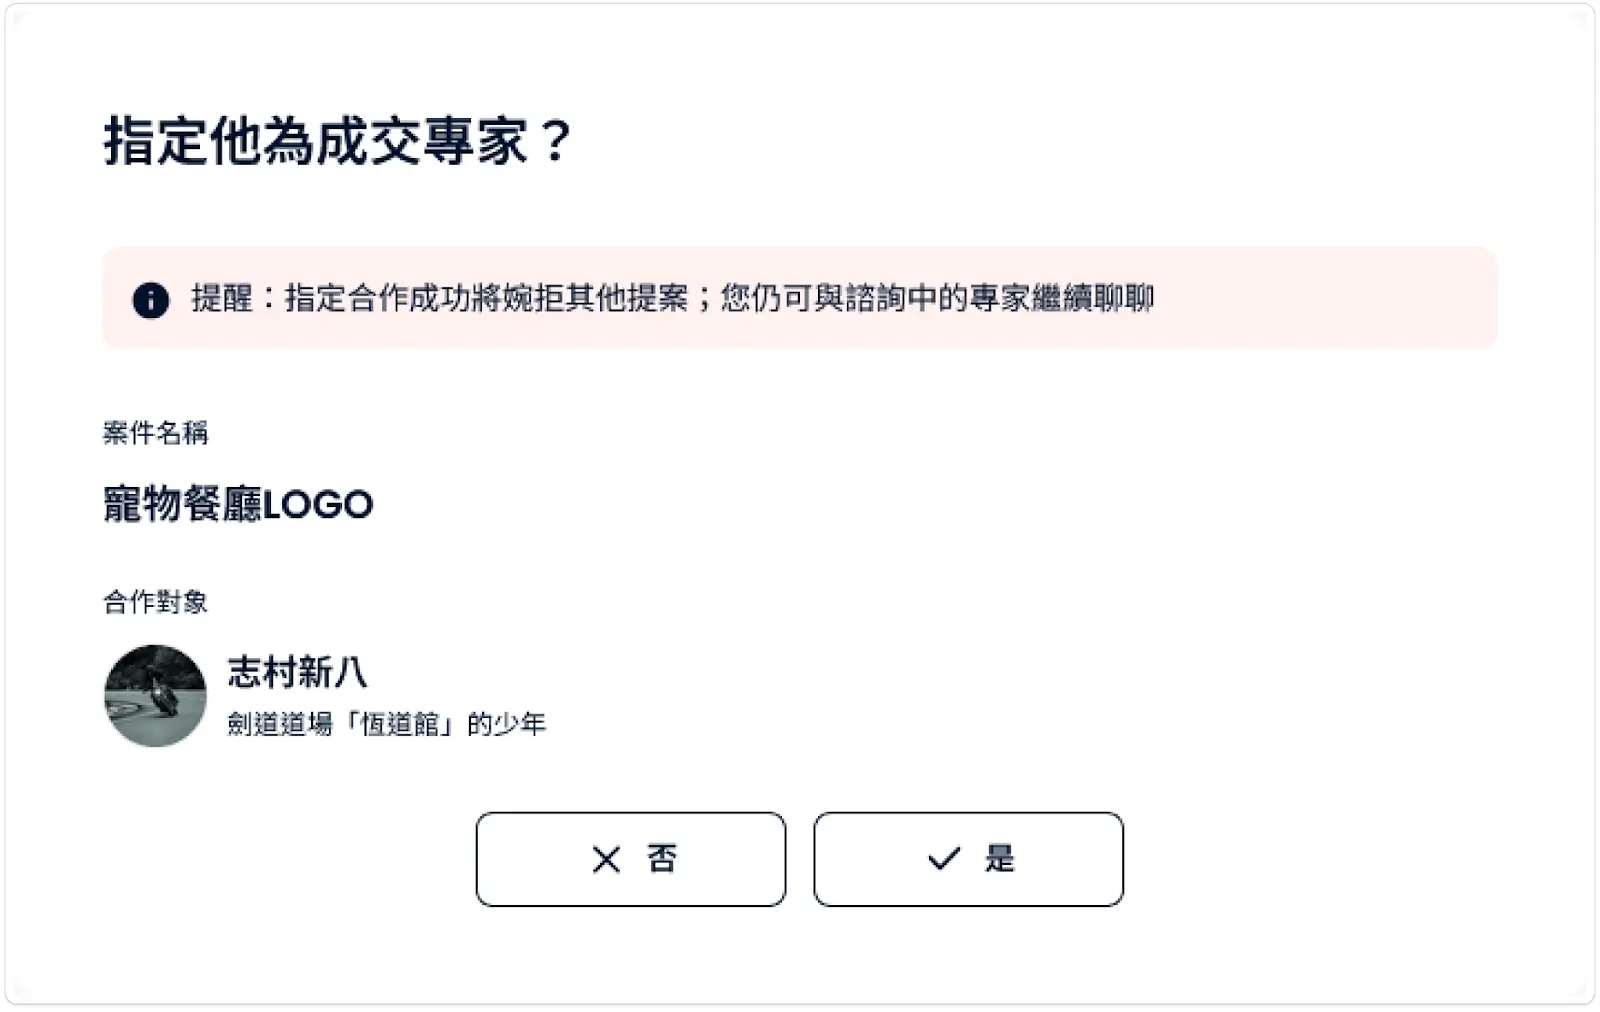1600x1012 pixels.
Task: Click the 合作對象 field label
Action: click(x=155, y=602)
